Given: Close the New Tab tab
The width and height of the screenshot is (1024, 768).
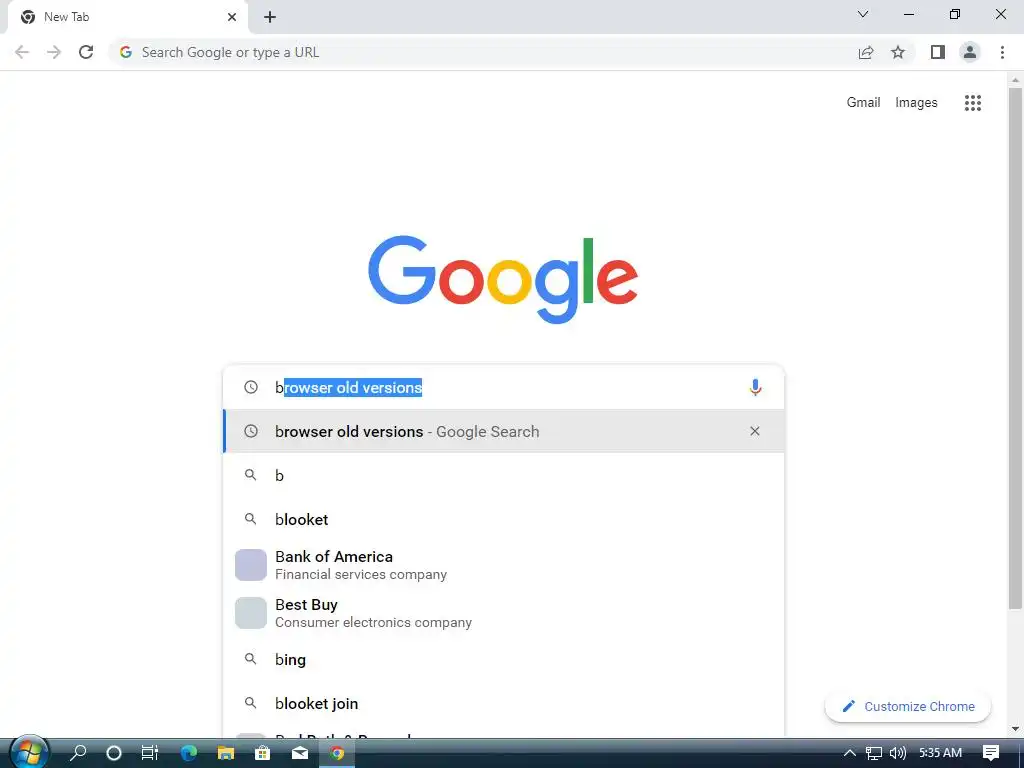Looking at the screenshot, I should click(232, 17).
